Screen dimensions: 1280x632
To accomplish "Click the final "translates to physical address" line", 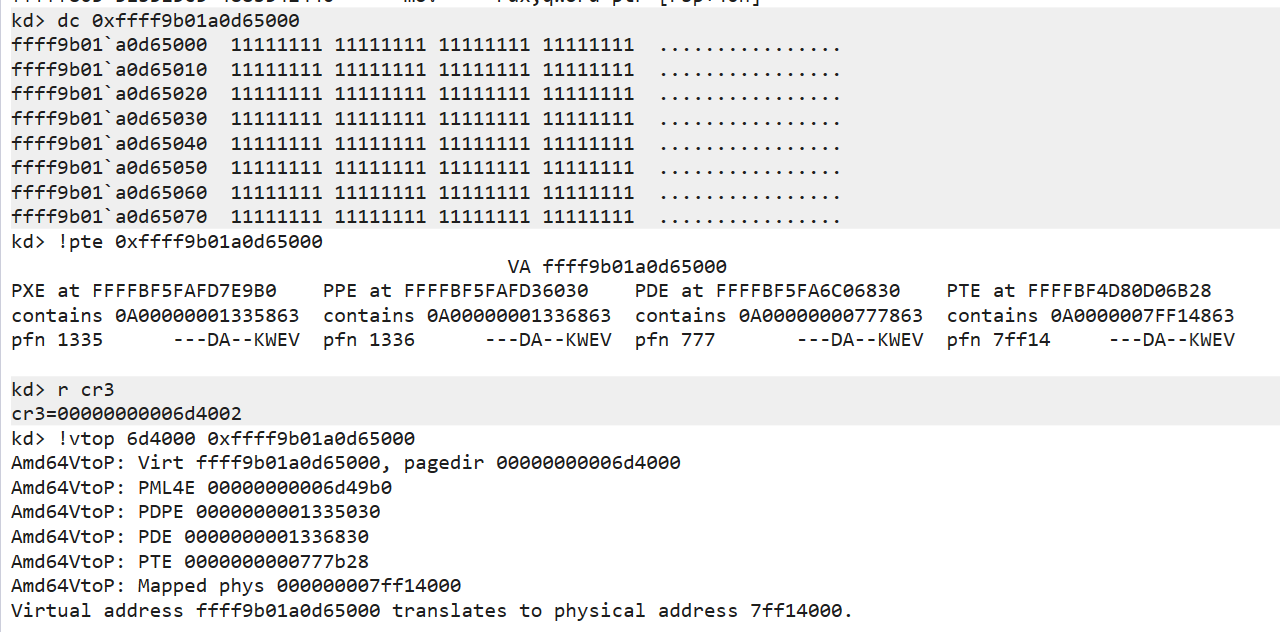I will 432,610.
